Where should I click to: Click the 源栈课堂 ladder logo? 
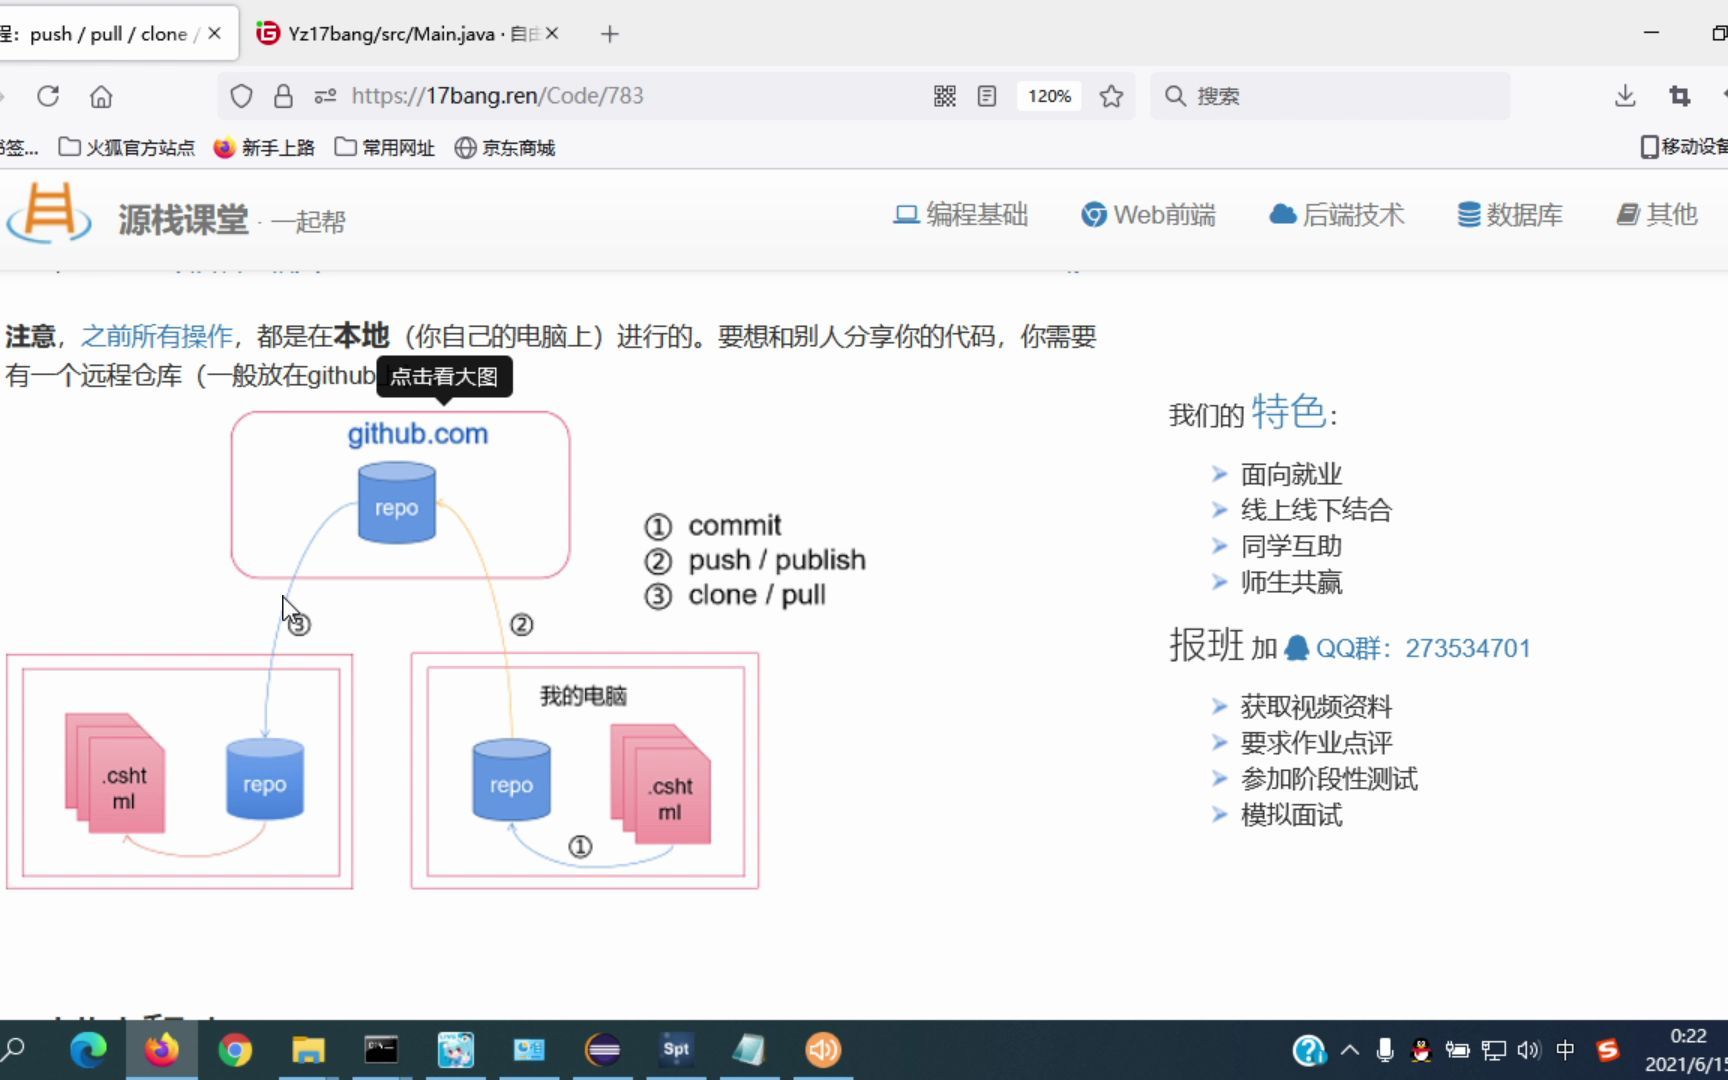pyautogui.click(x=48, y=213)
